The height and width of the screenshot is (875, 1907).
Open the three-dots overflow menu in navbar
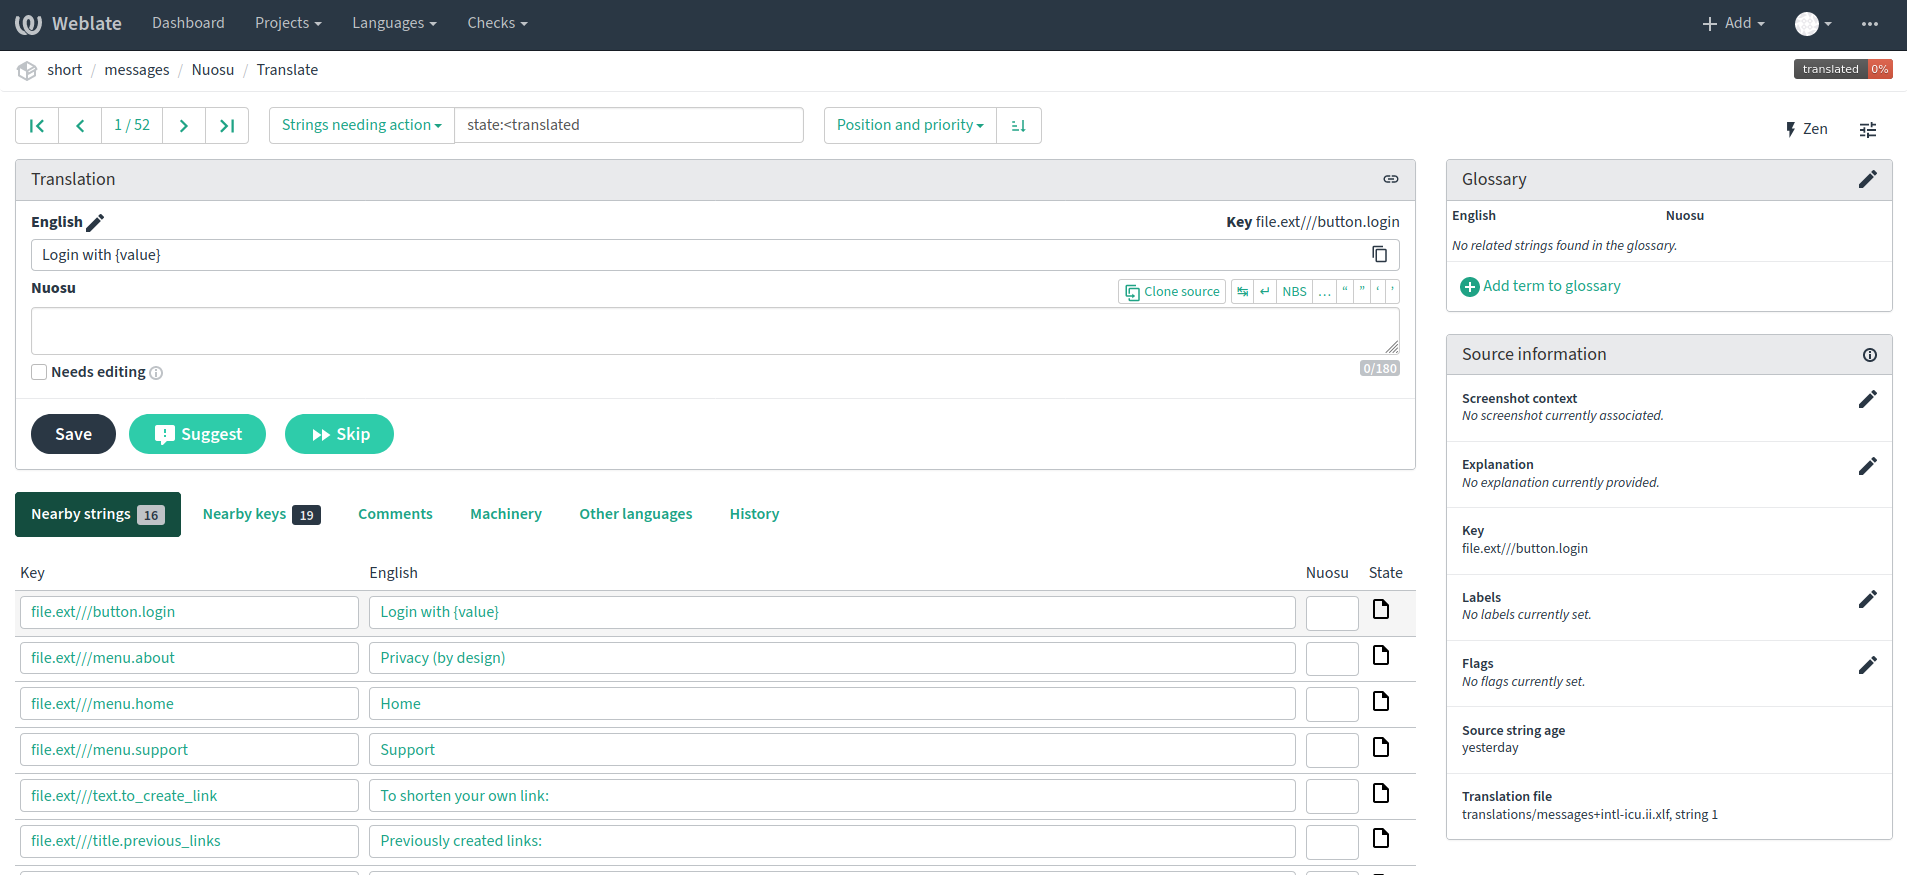coord(1870,23)
